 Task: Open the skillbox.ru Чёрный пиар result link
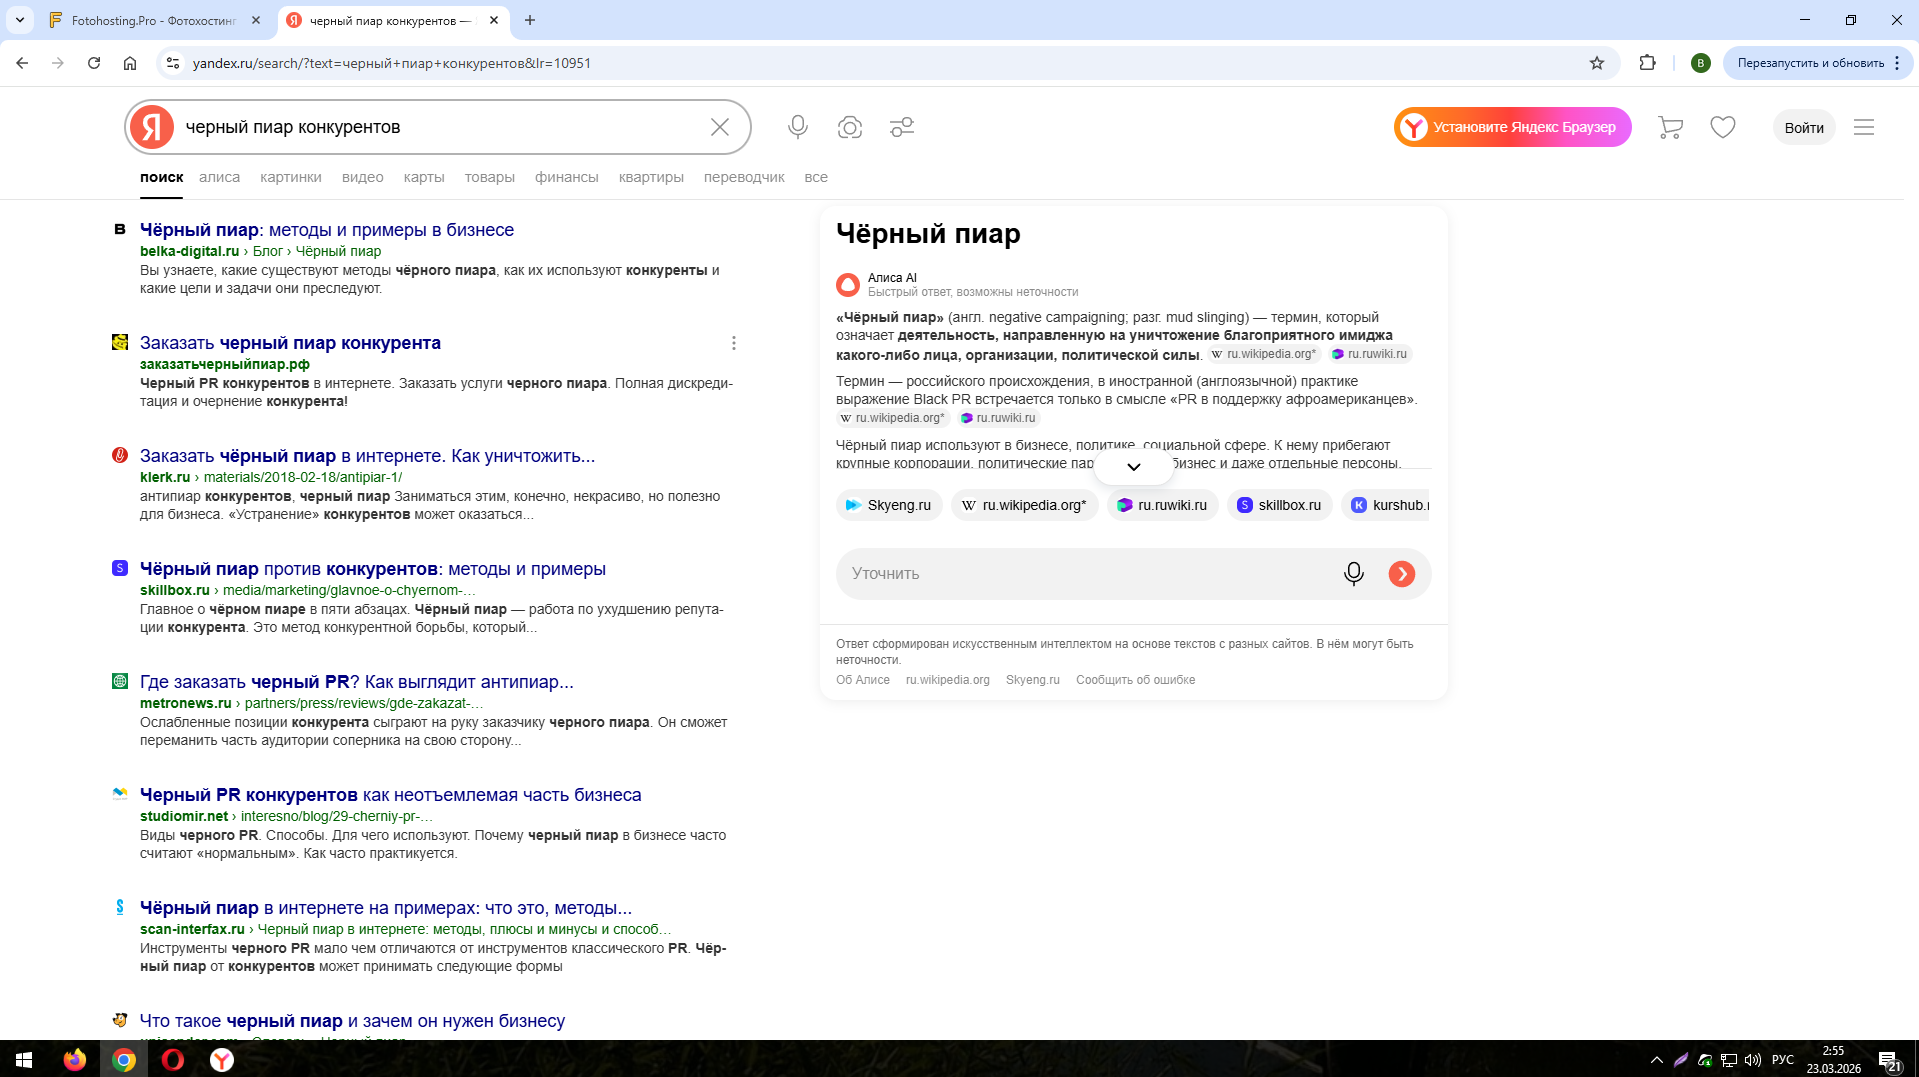pyautogui.click(x=372, y=569)
